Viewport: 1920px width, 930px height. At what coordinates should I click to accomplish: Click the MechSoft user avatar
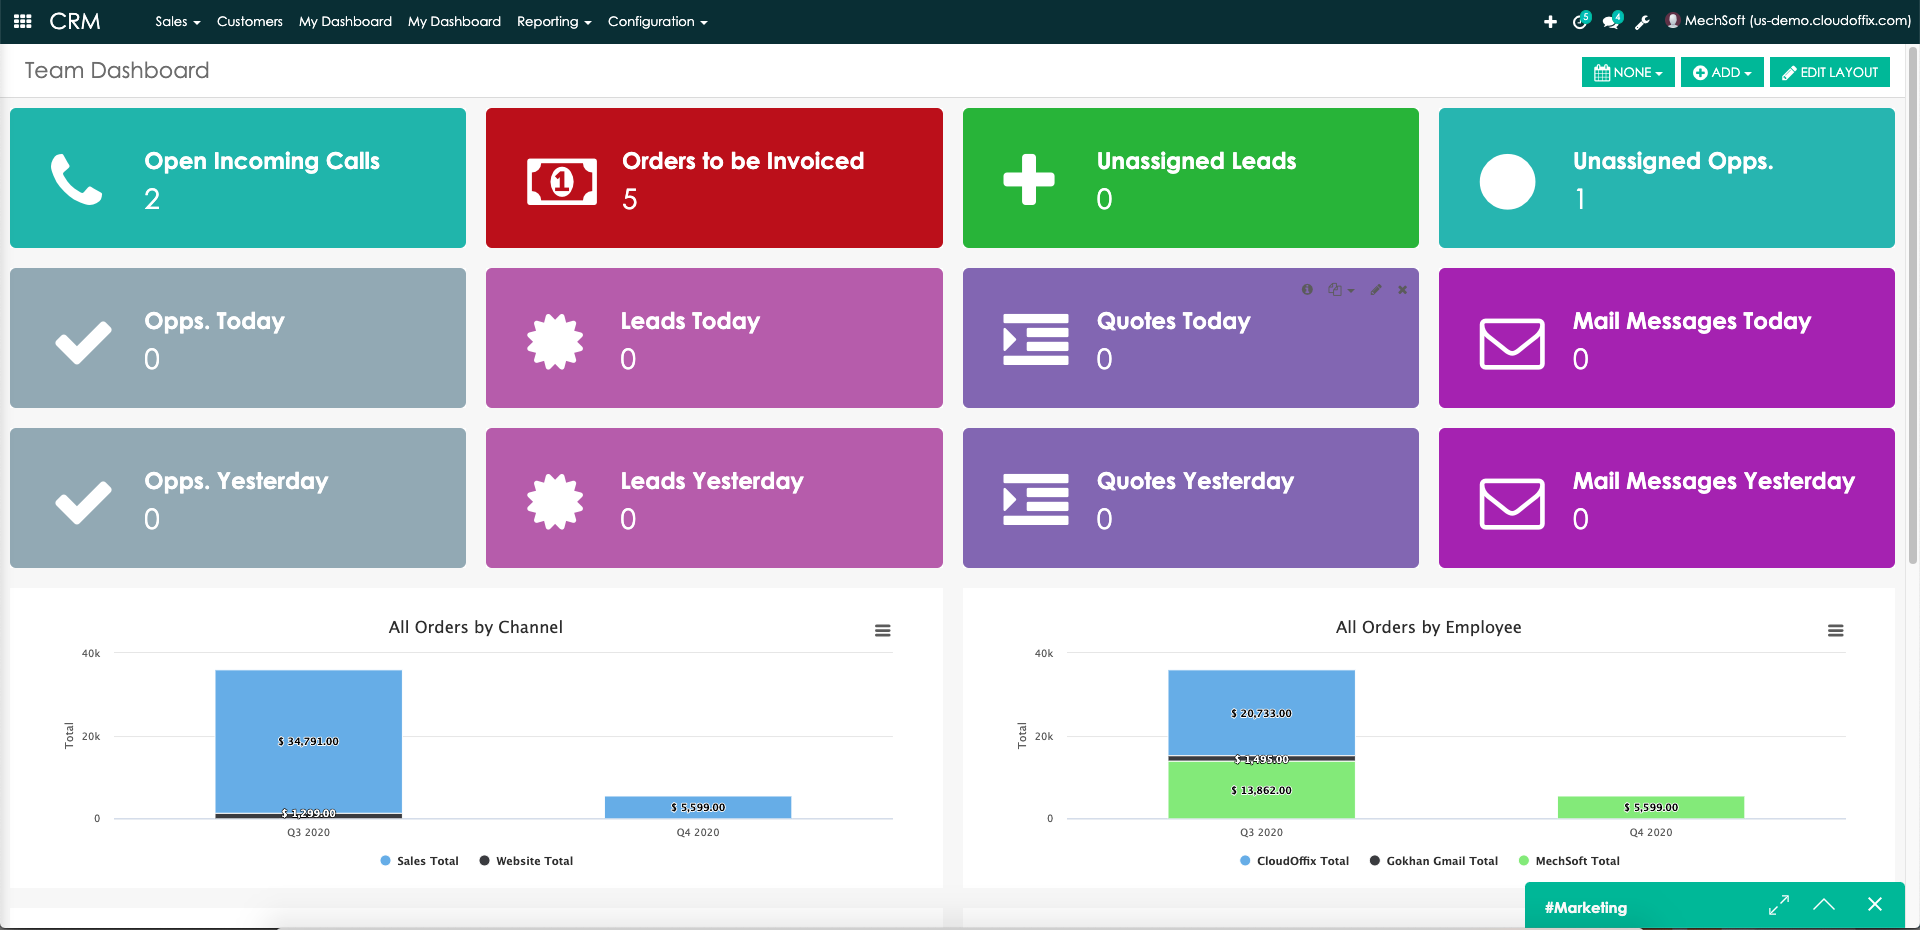(x=1672, y=20)
